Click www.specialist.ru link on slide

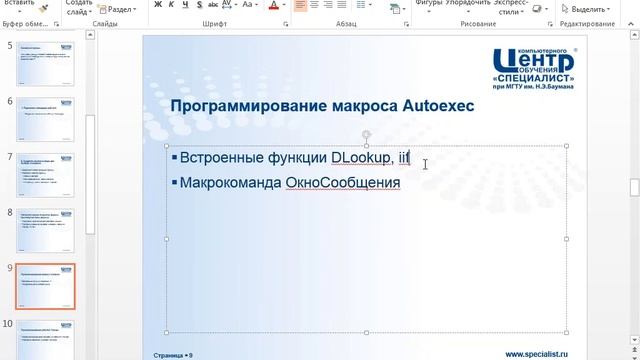(536, 354)
